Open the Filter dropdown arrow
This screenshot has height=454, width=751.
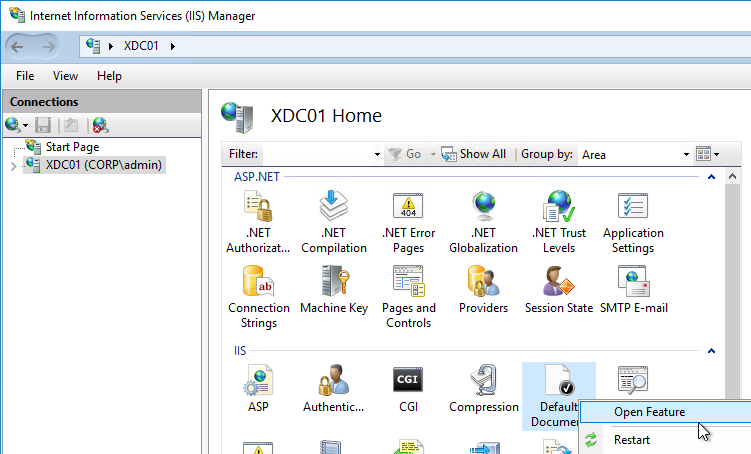pyautogui.click(x=377, y=154)
